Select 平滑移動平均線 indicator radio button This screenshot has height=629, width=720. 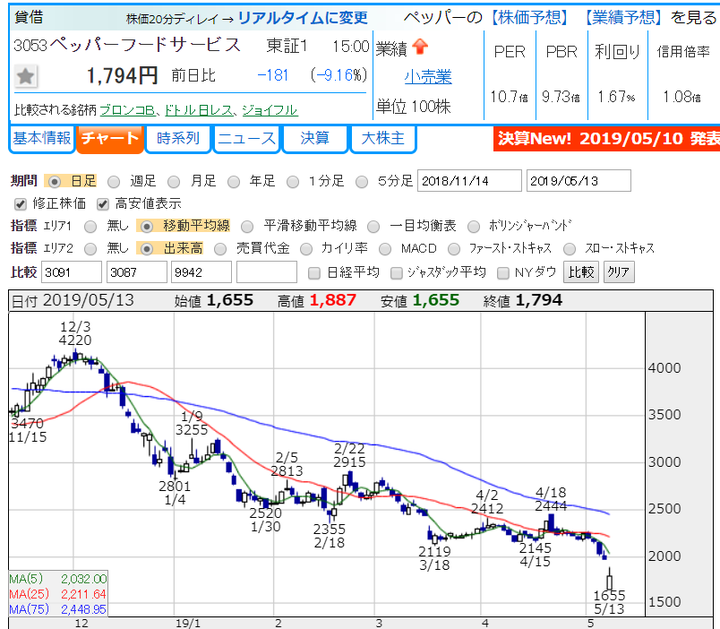point(247,226)
